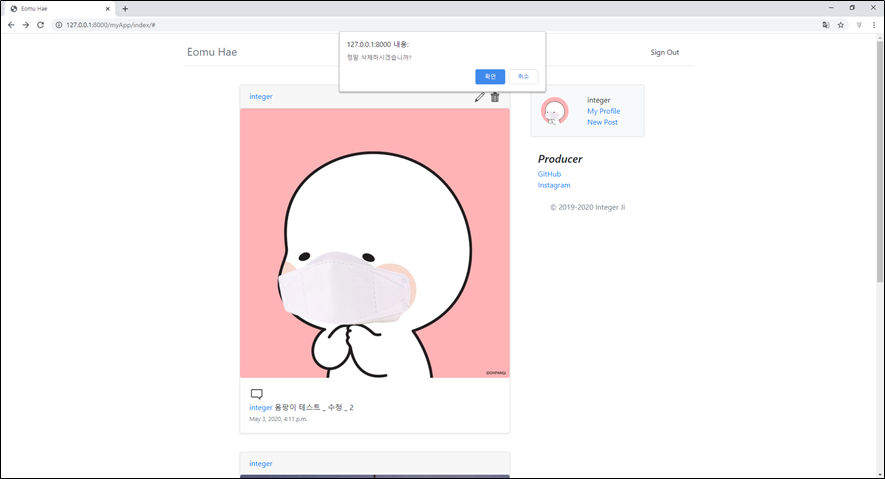Click the integer username text in the profile card
The height and width of the screenshot is (479, 885).
point(599,100)
